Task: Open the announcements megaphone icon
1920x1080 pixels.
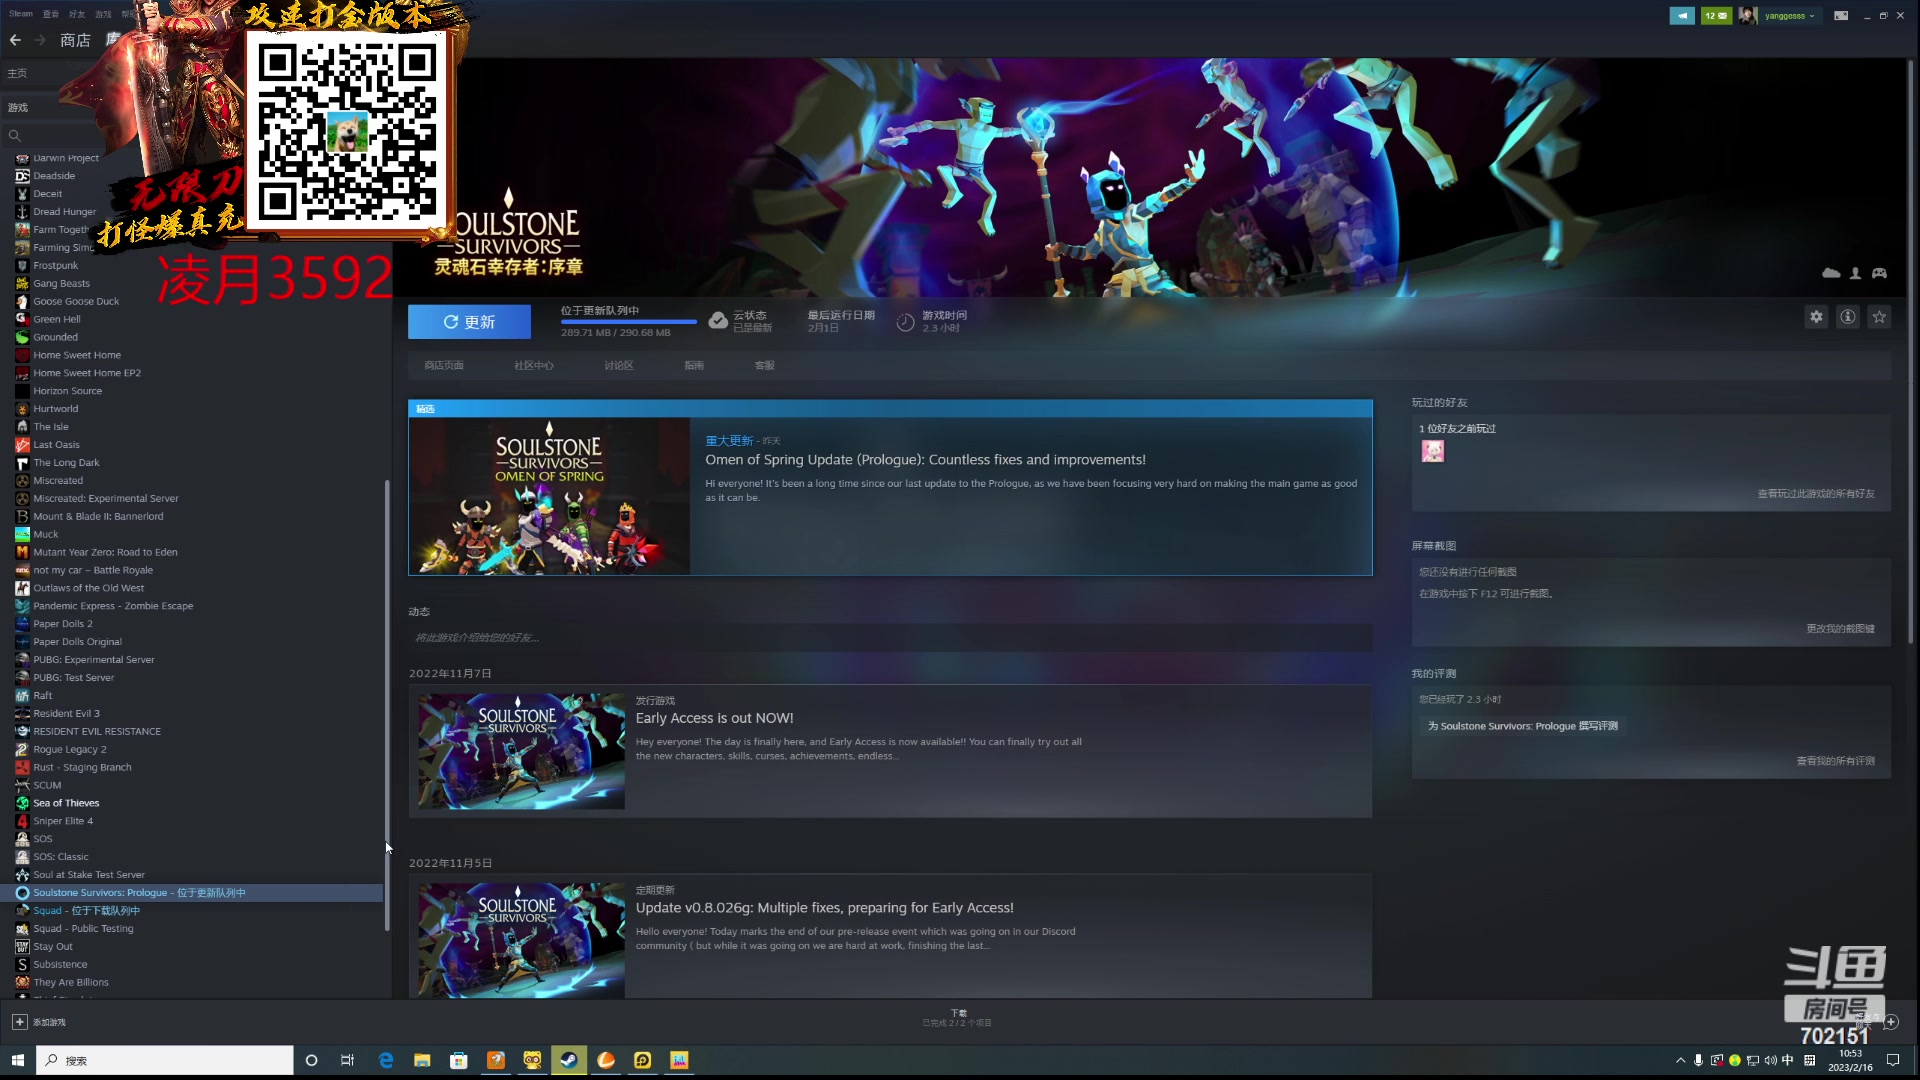Action: pyautogui.click(x=1682, y=16)
